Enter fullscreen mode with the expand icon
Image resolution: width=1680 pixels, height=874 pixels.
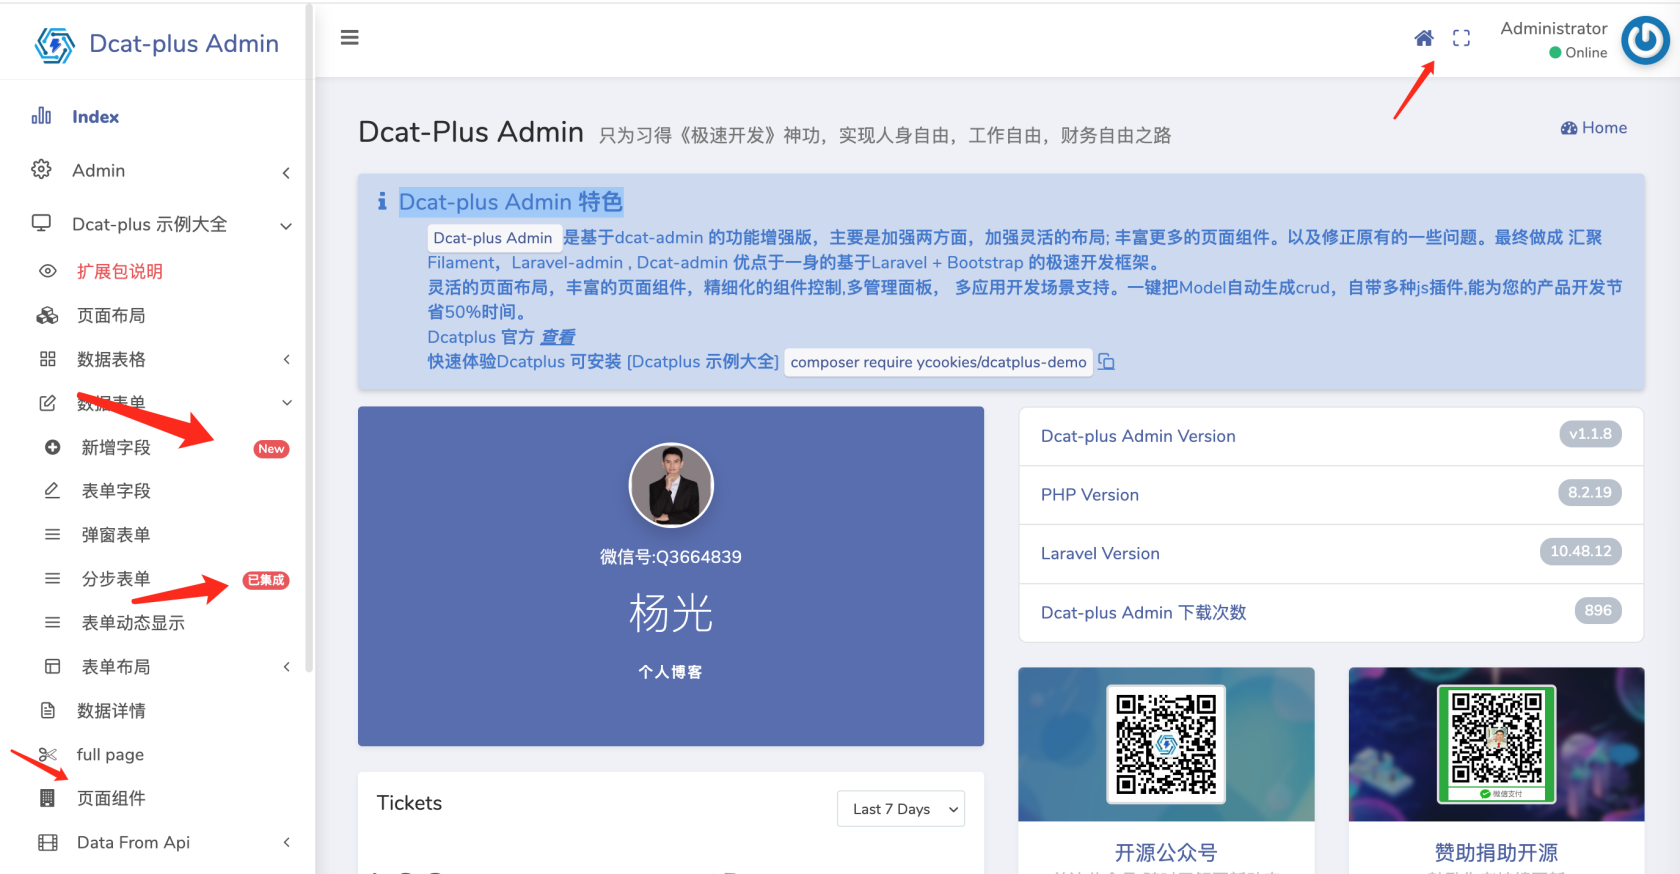[x=1461, y=38]
